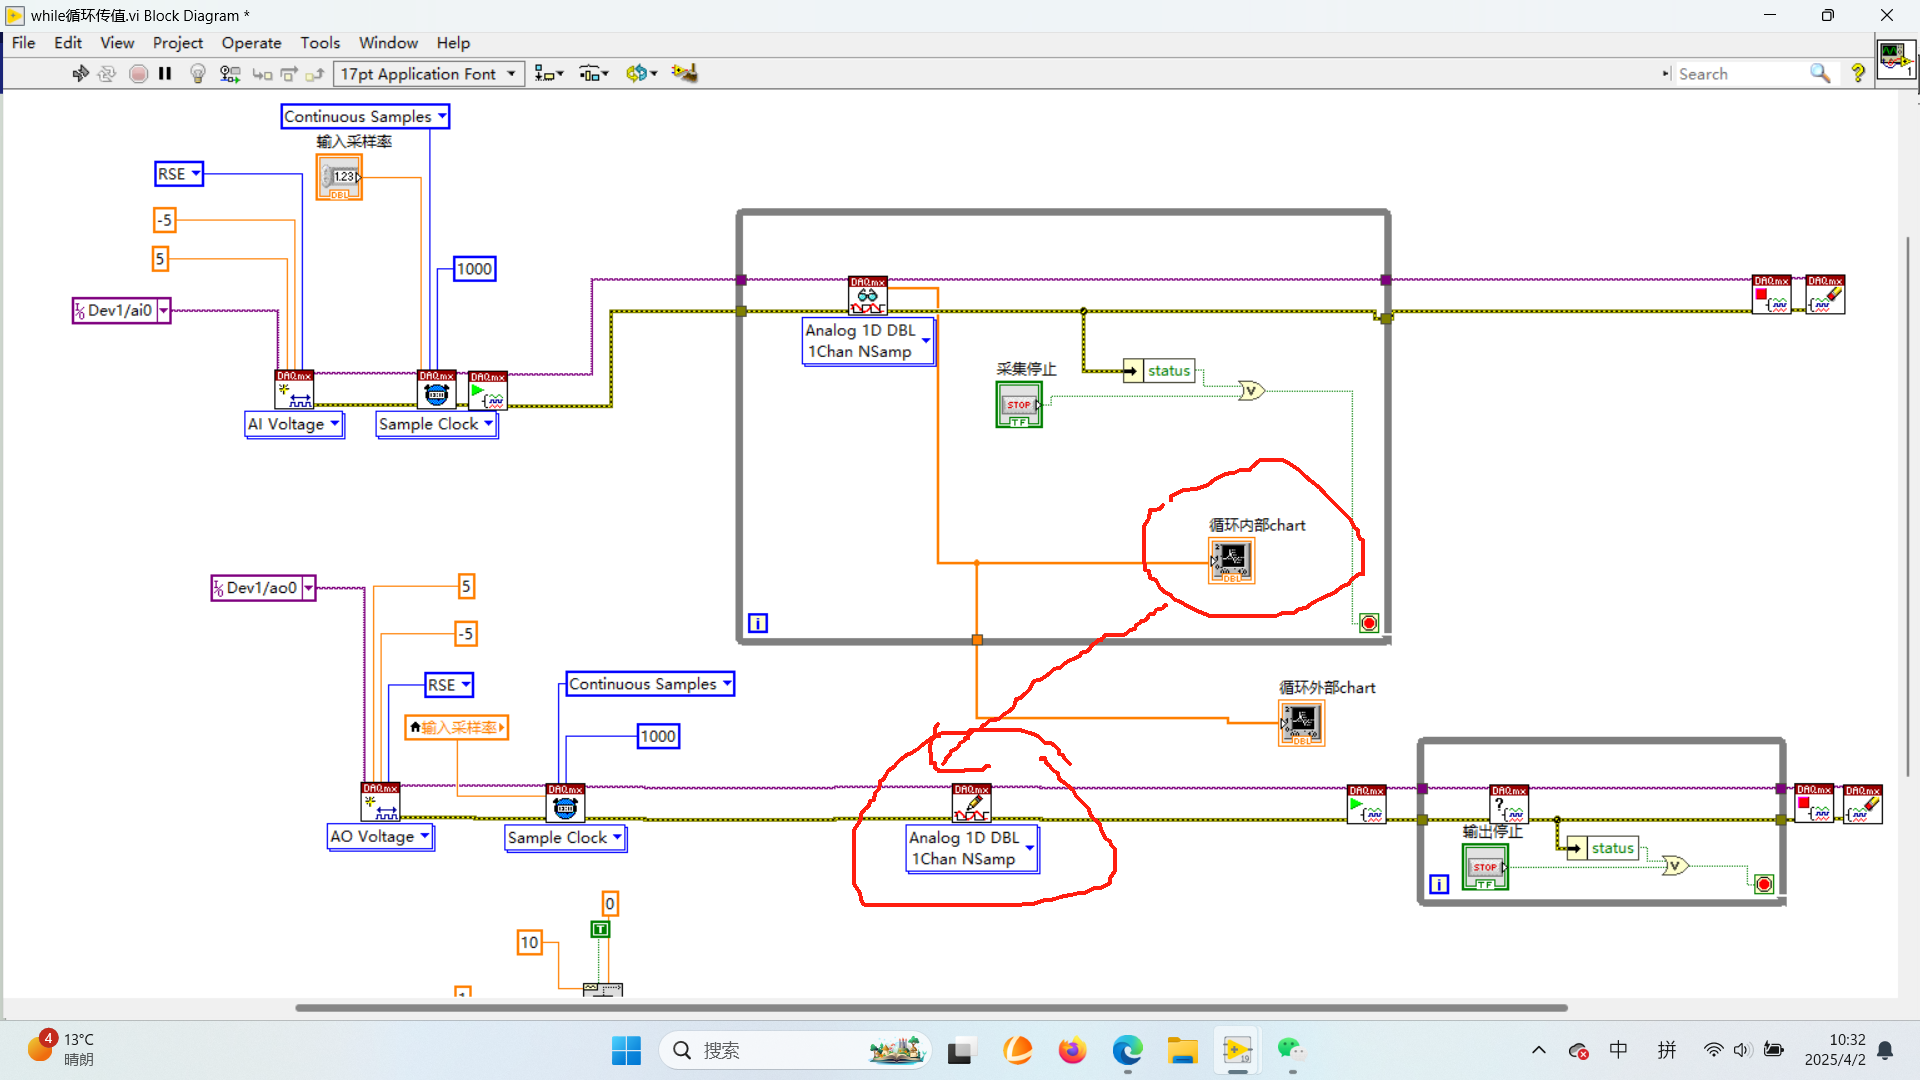Select the DAQmx Write VI icon
This screenshot has width=1920, height=1080.
tap(972, 803)
